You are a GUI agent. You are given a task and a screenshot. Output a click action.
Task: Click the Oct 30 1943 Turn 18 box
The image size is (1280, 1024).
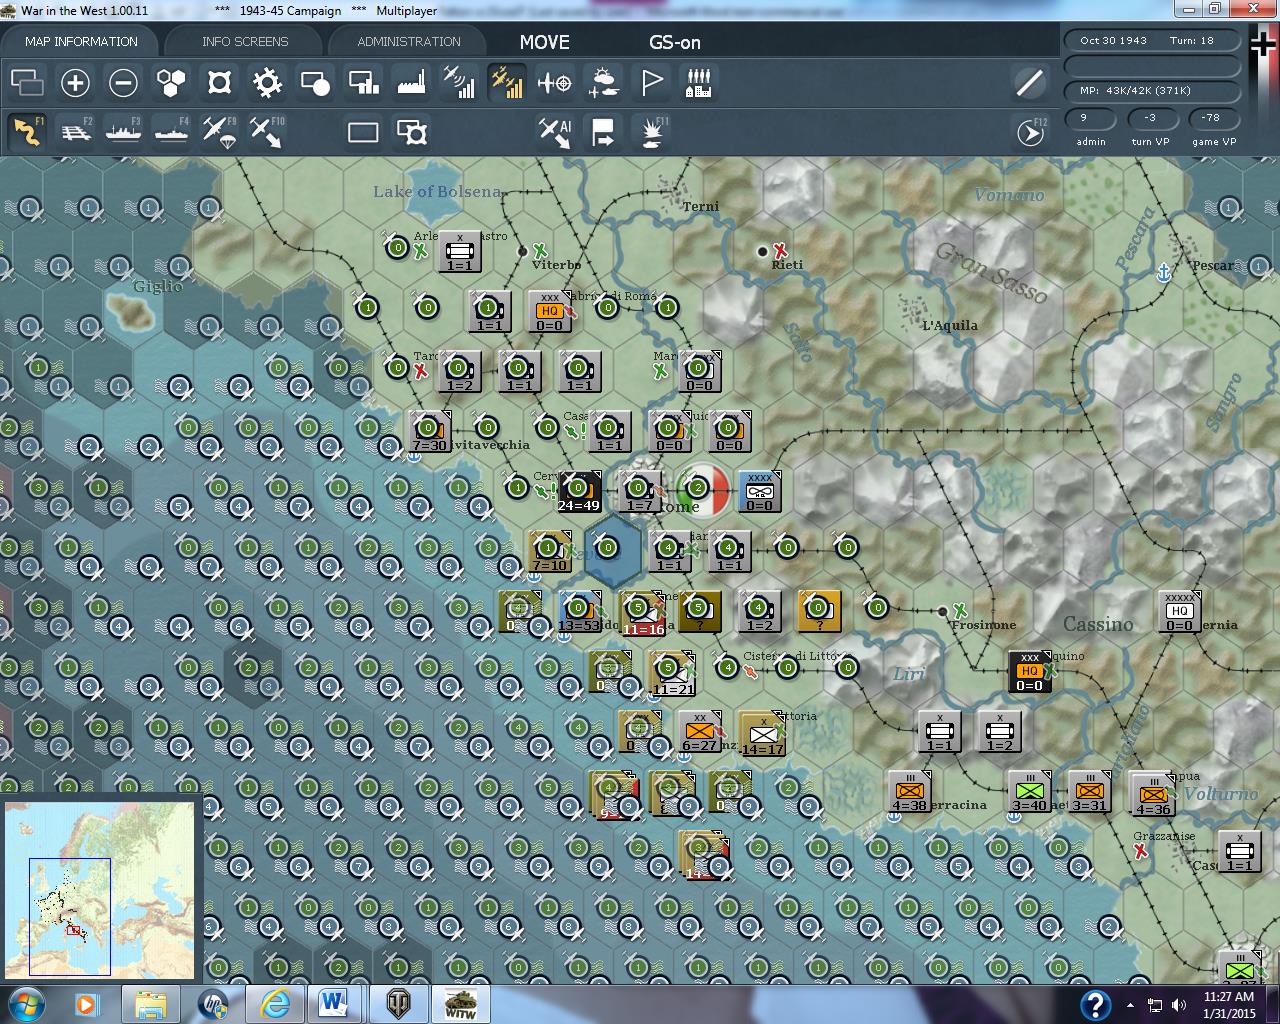[x=1152, y=41]
